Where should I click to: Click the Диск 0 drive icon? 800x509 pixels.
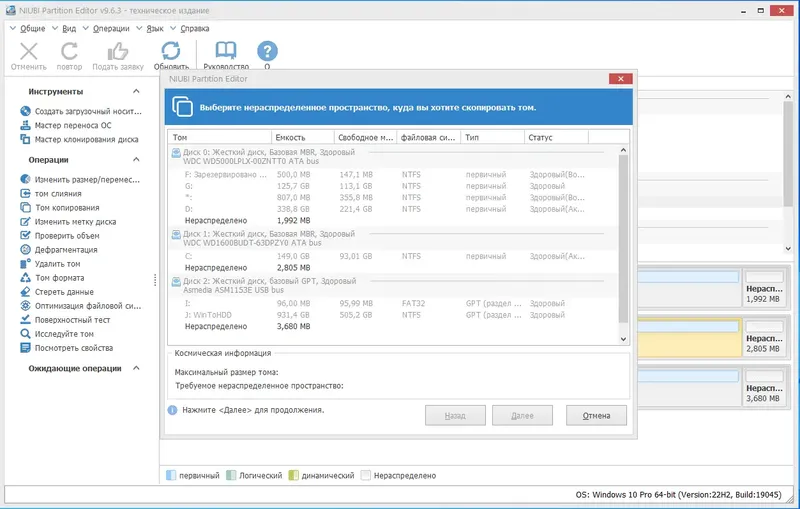(x=176, y=152)
